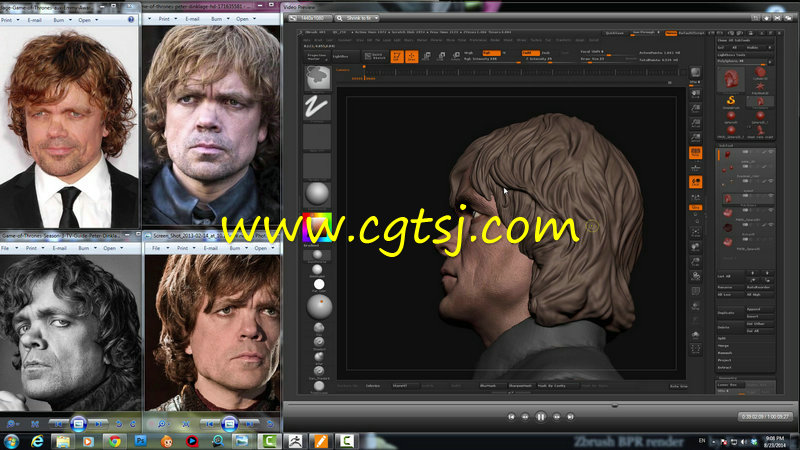Skip to next frame in Video Preview
Image resolution: width=800 pixels, height=450 pixels.
[557, 417]
